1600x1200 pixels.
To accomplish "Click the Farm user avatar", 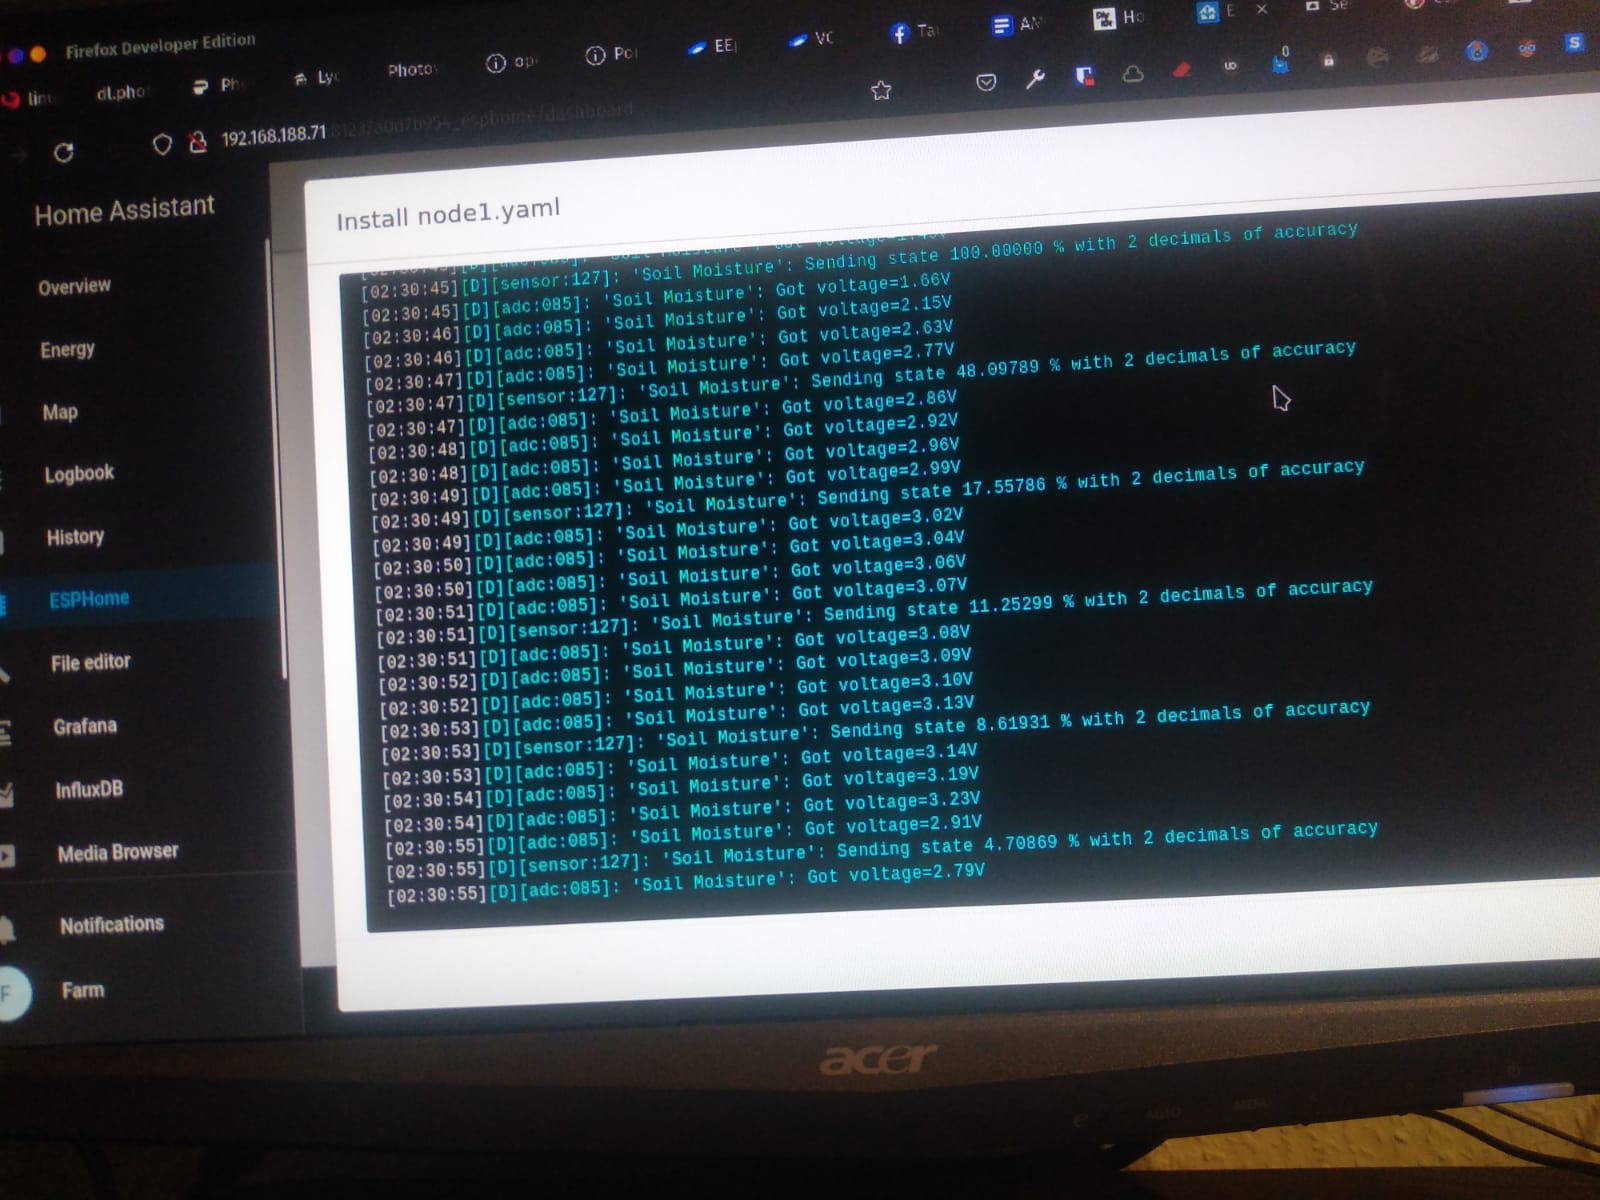I will pos(12,994).
